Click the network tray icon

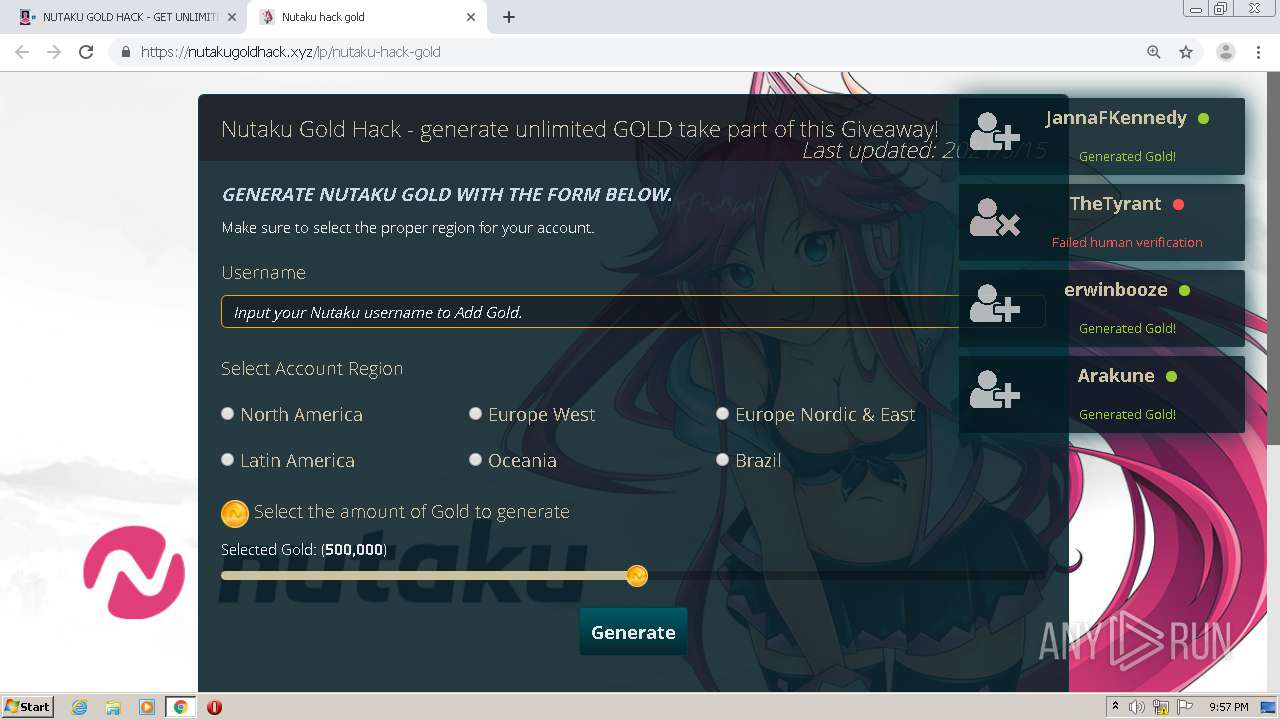pyautogui.click(x=1161, y=707)
